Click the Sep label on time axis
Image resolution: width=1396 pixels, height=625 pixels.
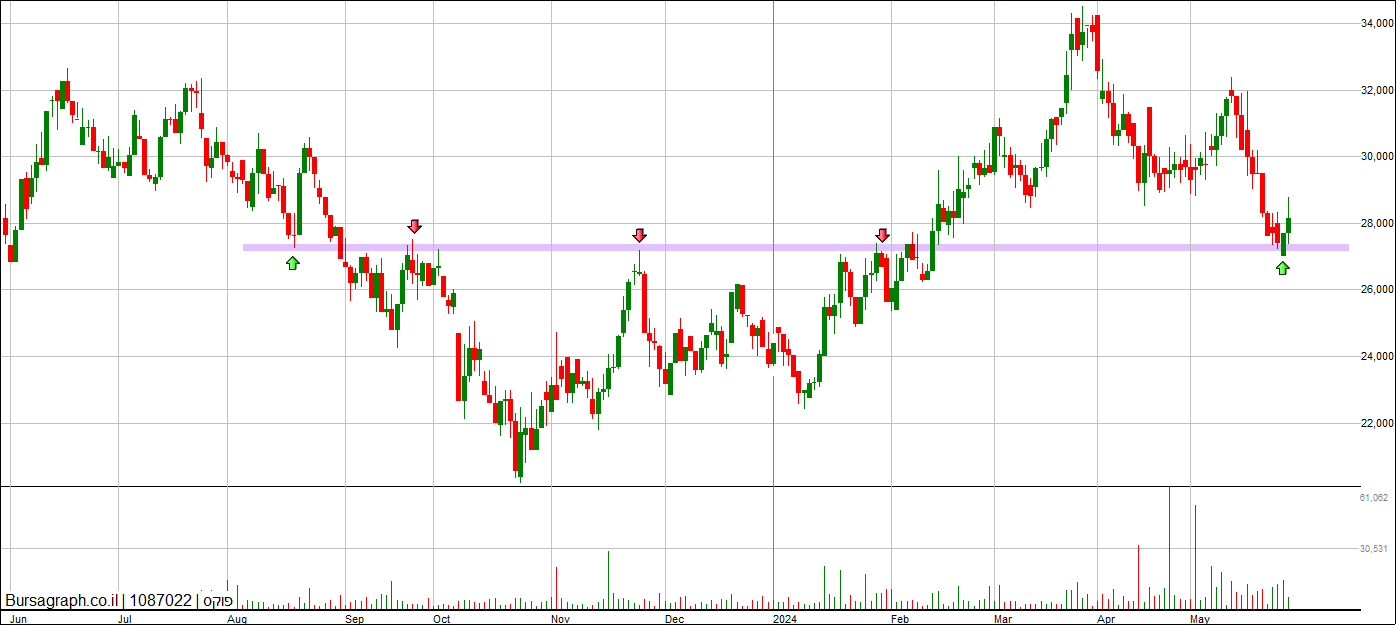pos(355,619)
